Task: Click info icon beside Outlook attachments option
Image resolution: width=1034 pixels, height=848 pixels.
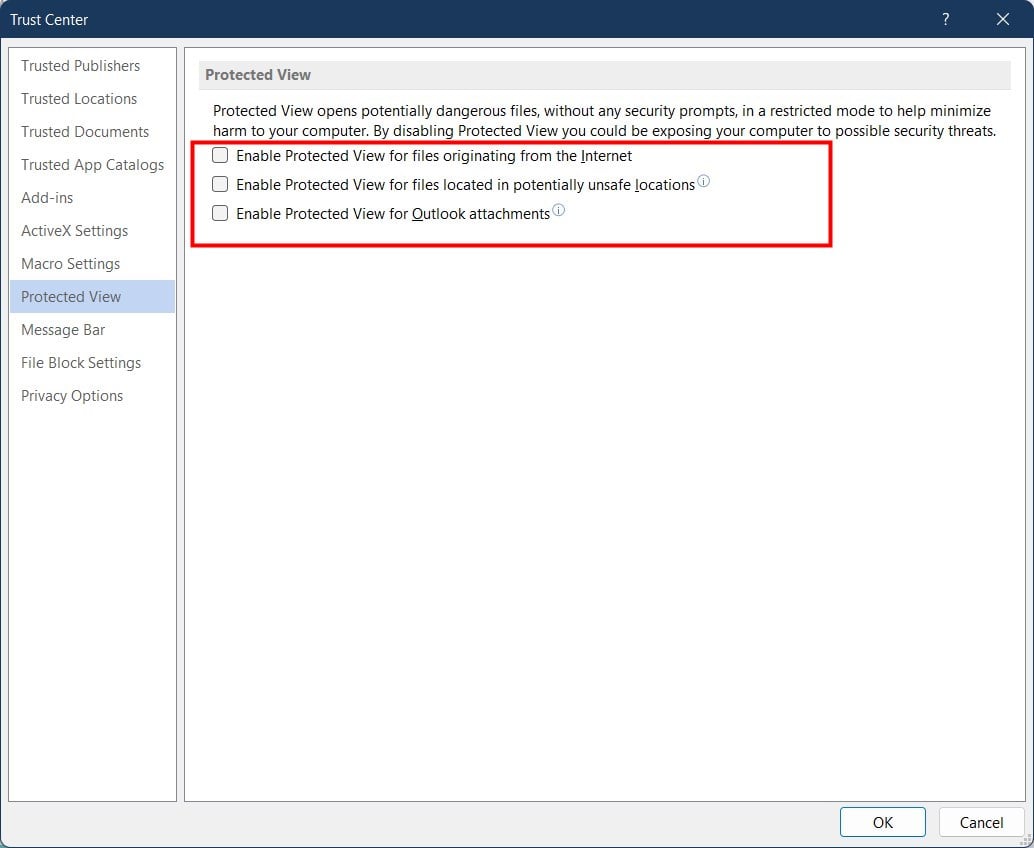Action: coord(559,210)
